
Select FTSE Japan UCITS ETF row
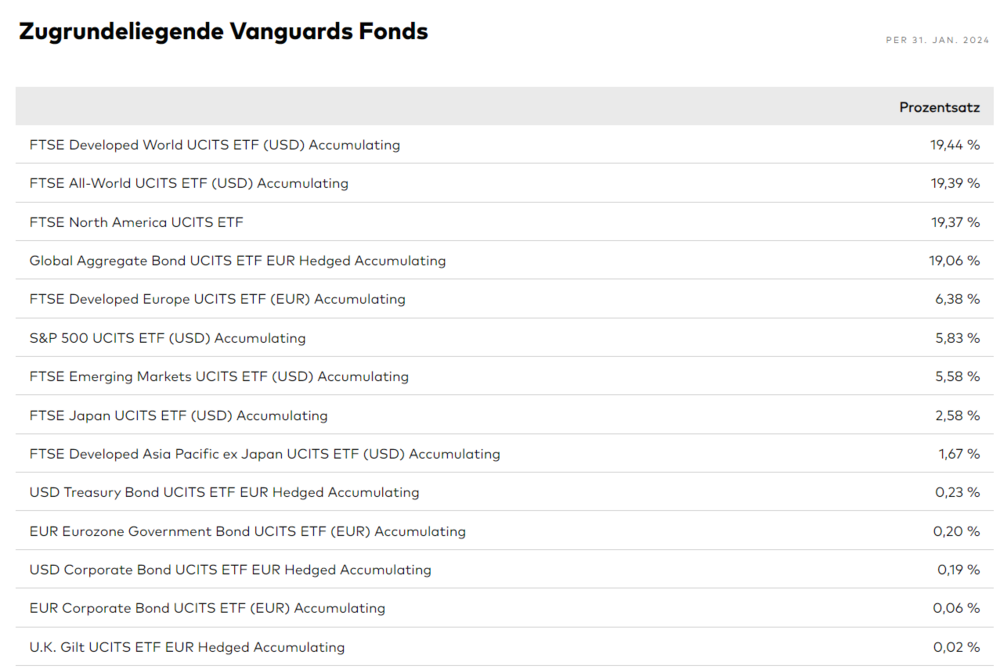click(178, 415)
